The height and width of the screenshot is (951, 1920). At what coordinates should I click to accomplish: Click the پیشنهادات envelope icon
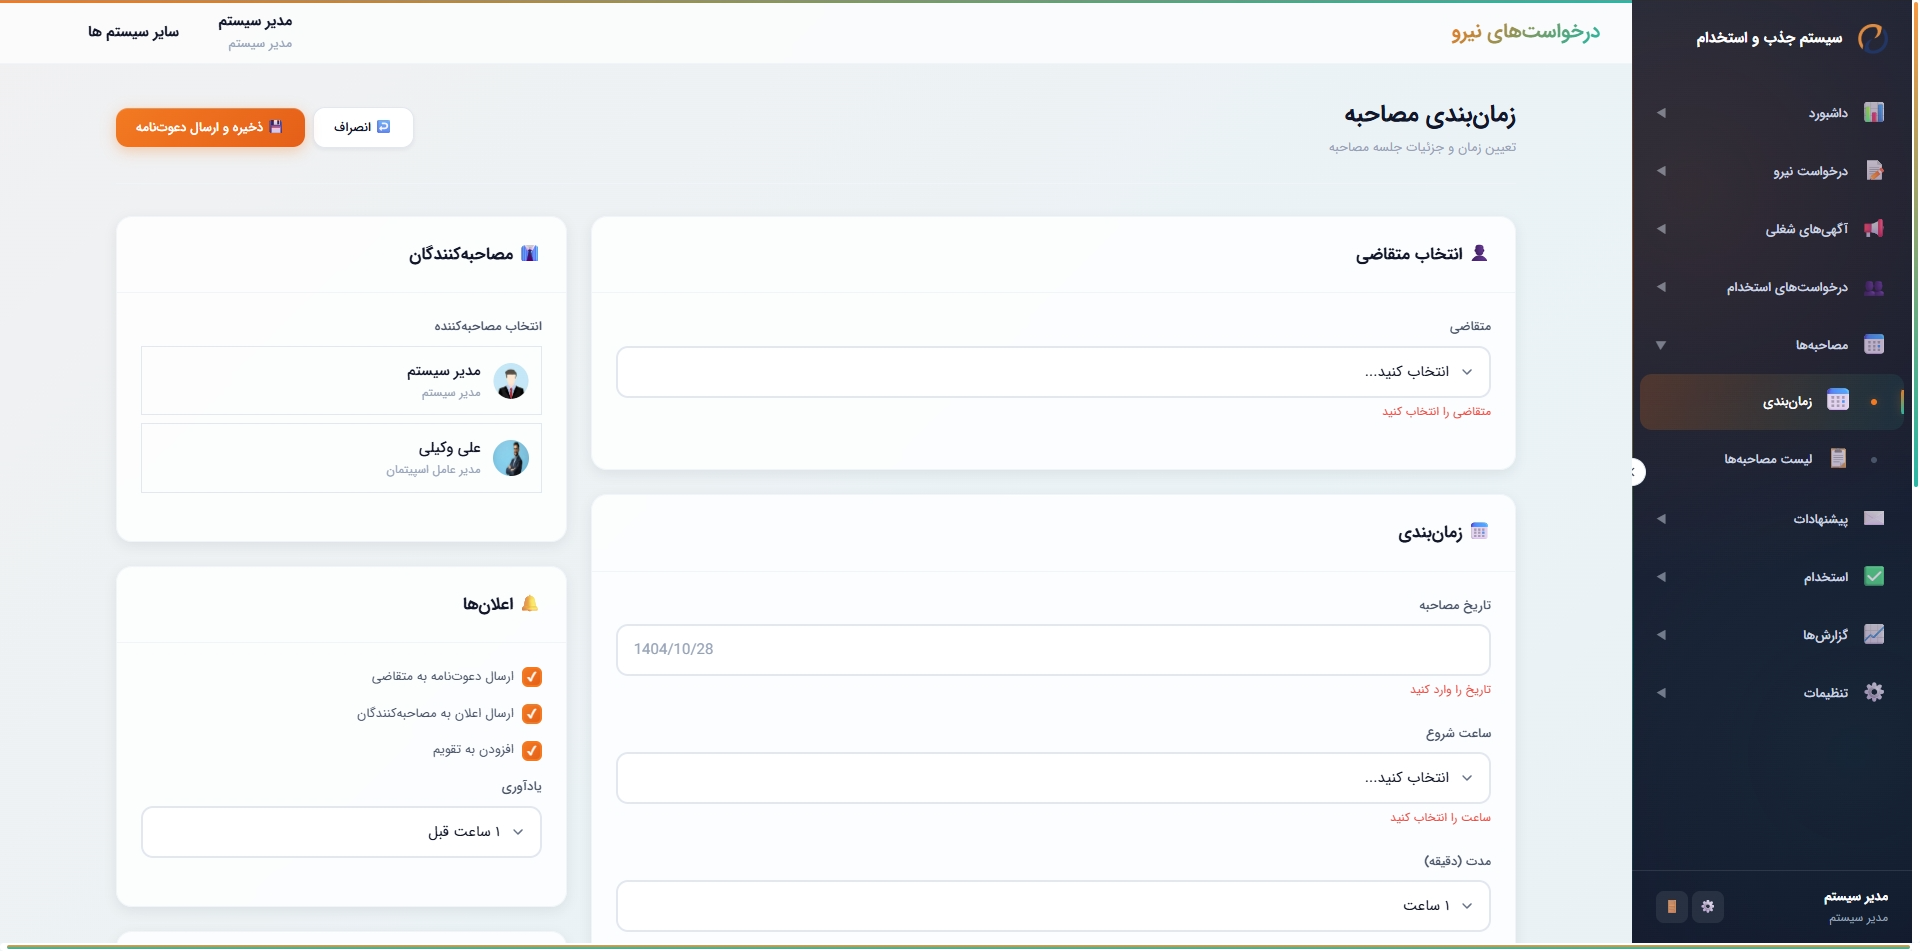[1874, 518]
